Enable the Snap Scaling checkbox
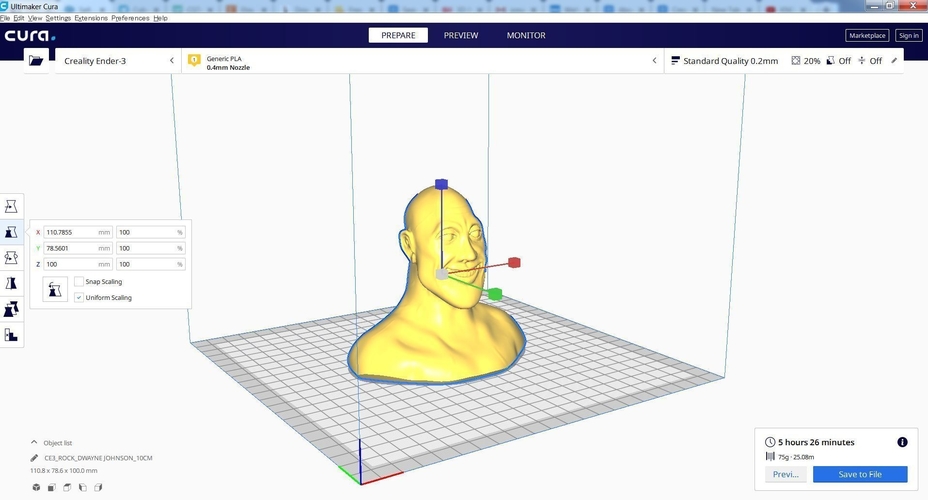The image size is (928, 500). [x=79, y=282]
